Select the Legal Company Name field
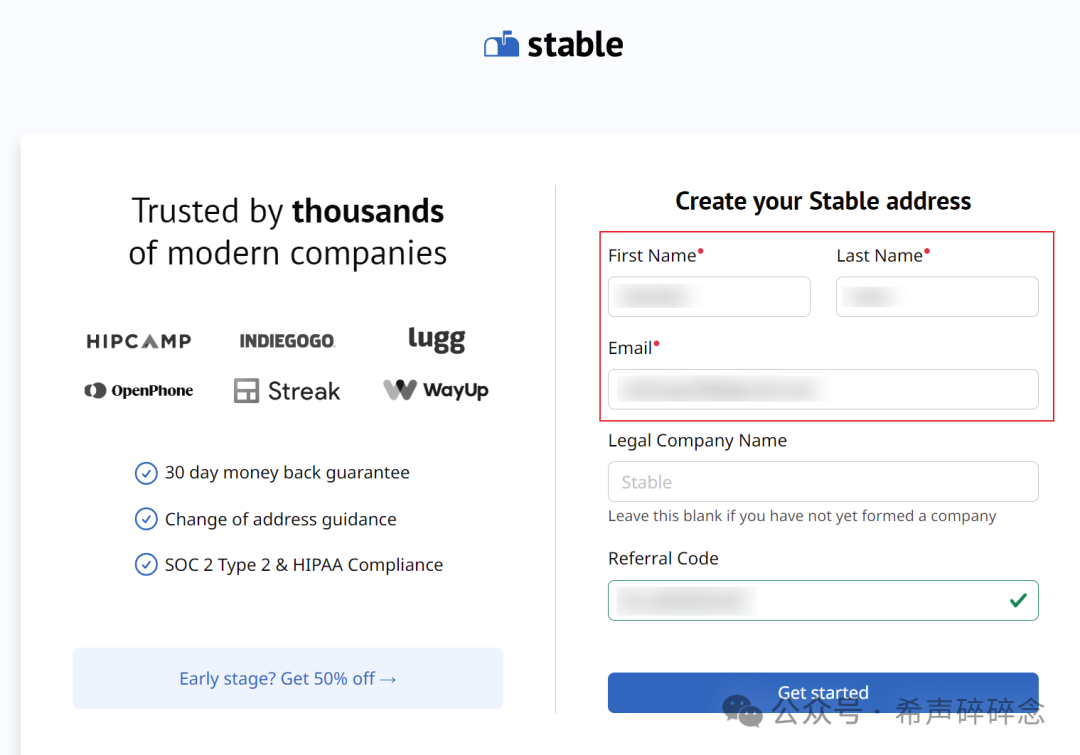Viewport: 1080px width, 755px height. coord(823,482)
